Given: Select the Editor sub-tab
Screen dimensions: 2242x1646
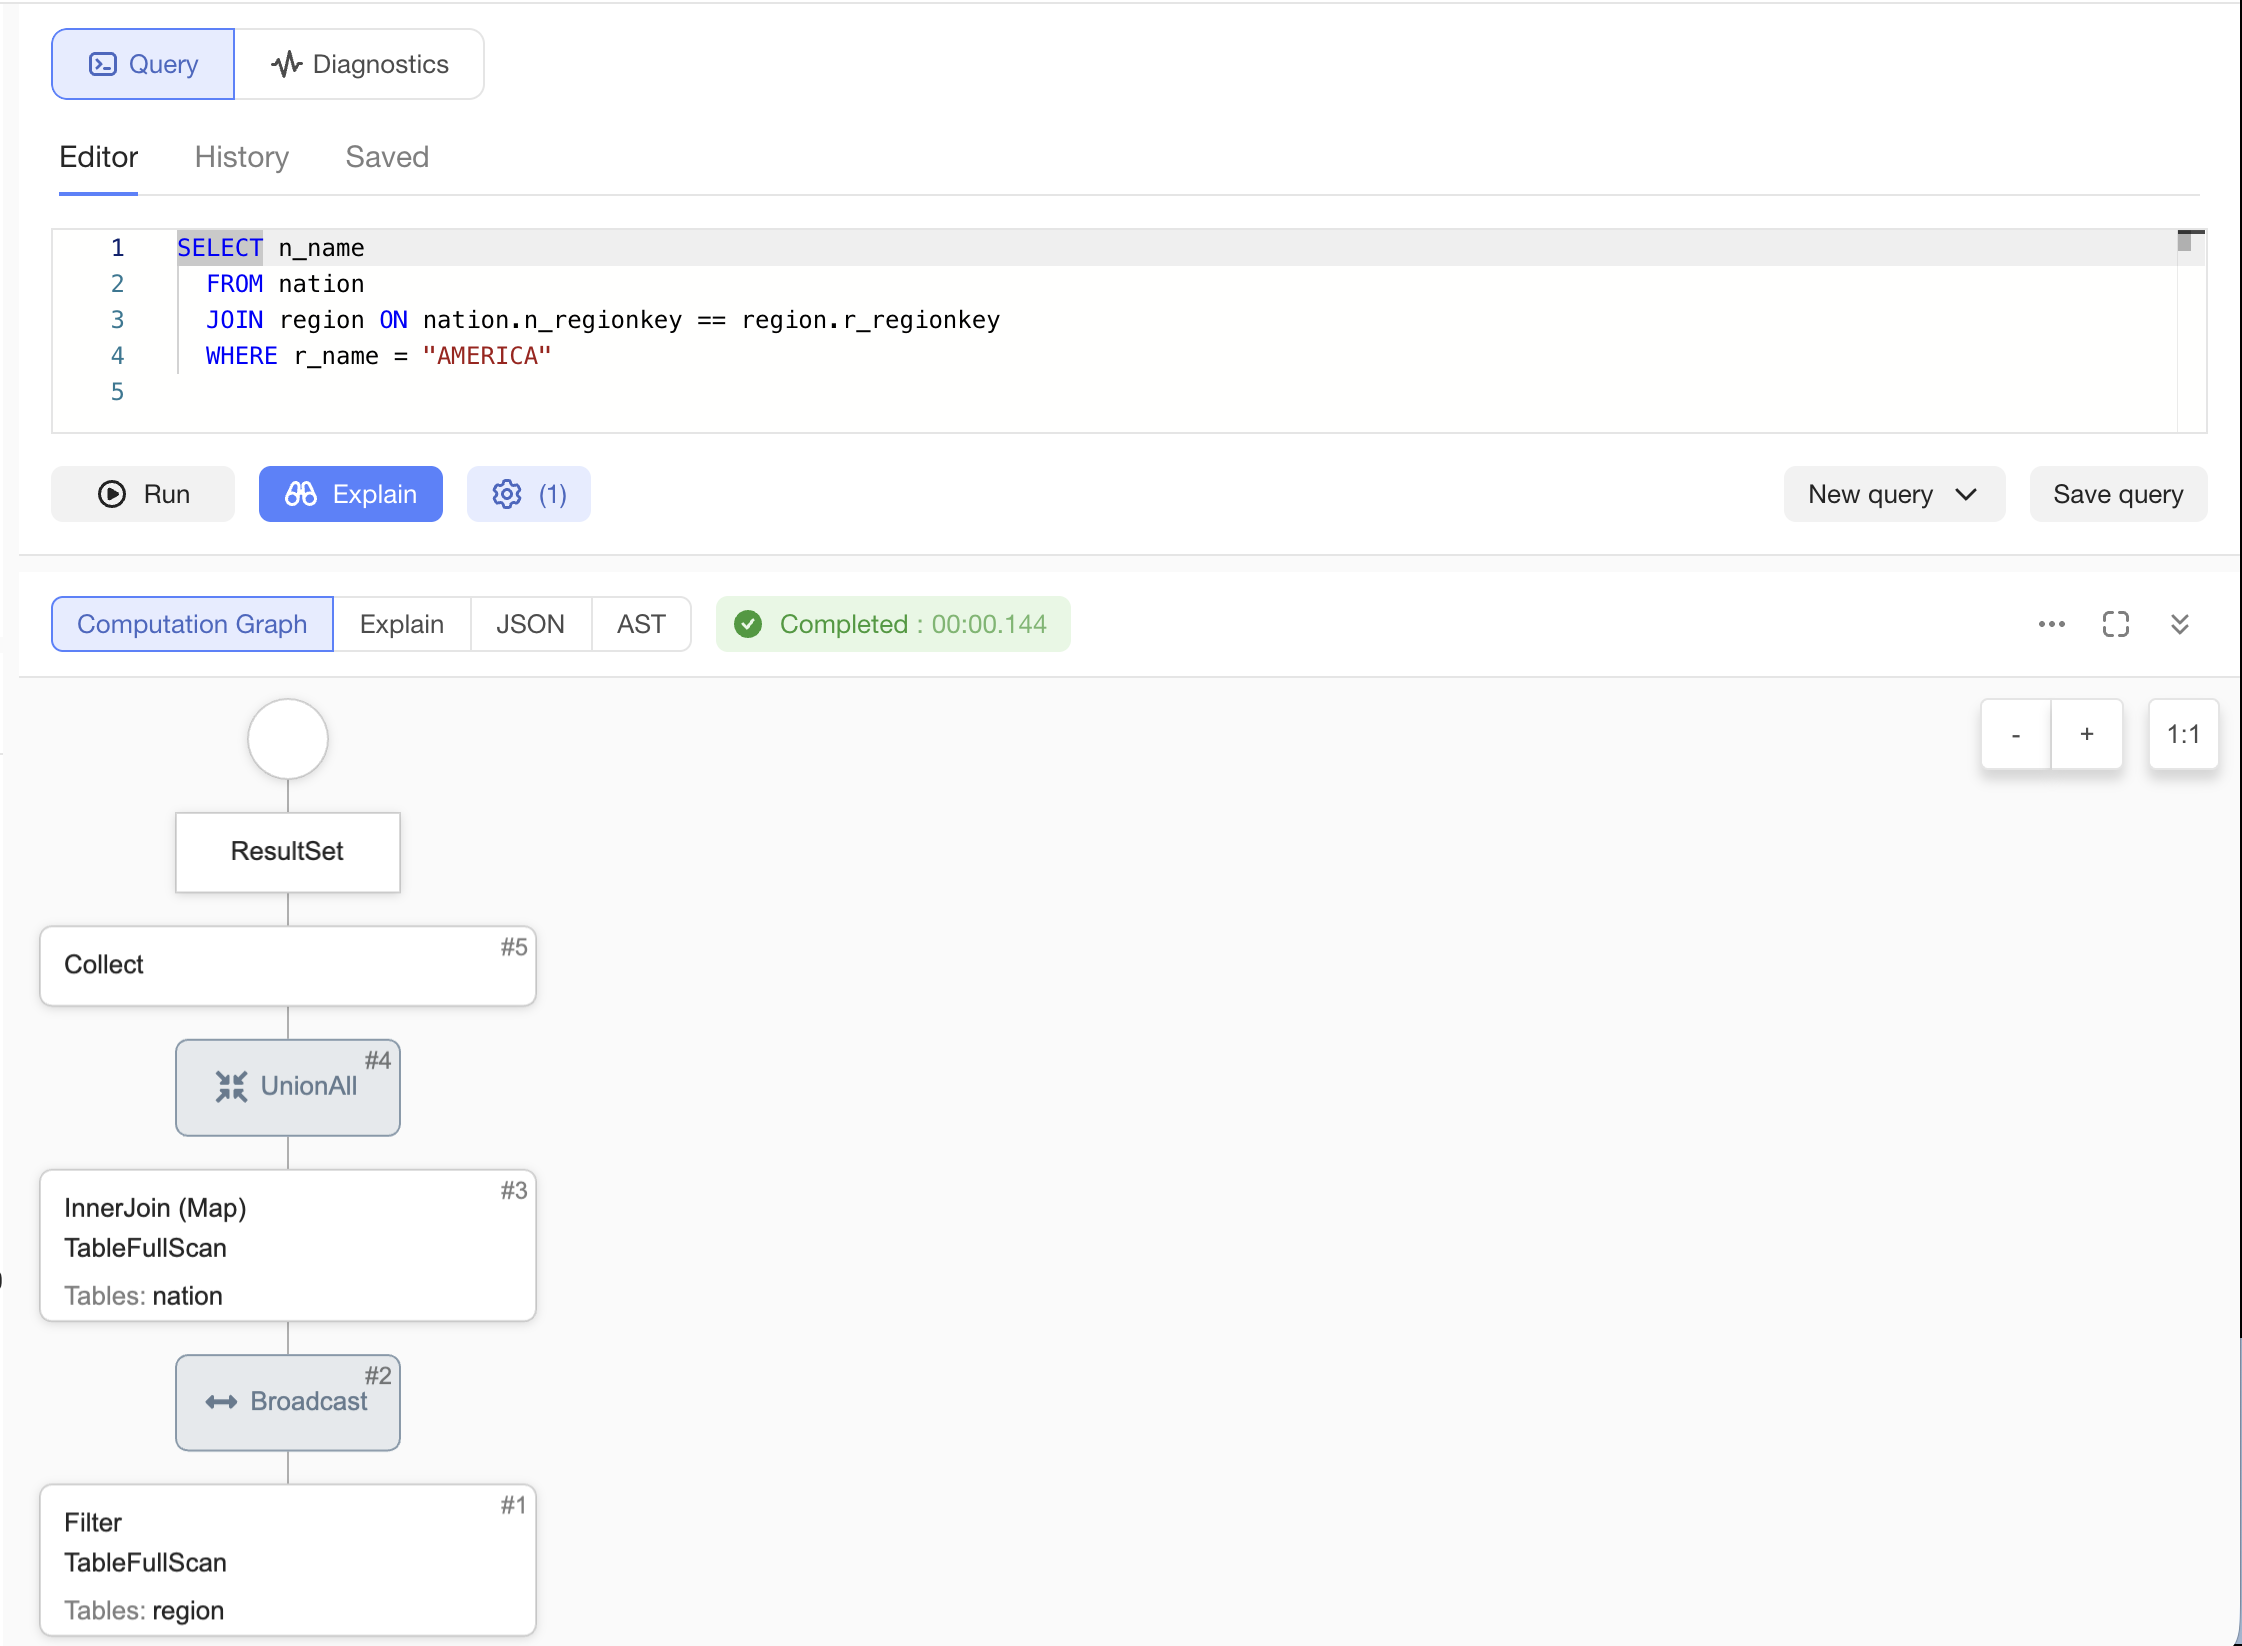Looking at the screenshot, I should pos(98,157).
